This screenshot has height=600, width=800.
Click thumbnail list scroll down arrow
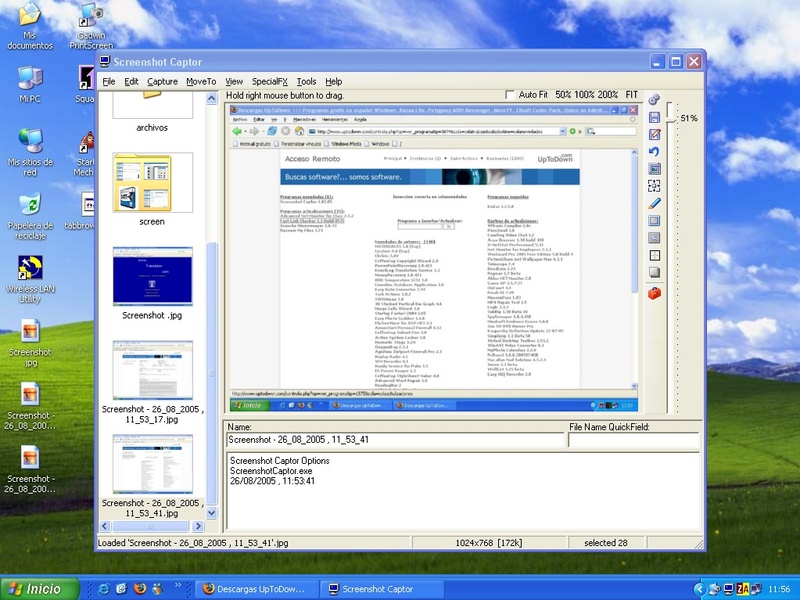212,513
